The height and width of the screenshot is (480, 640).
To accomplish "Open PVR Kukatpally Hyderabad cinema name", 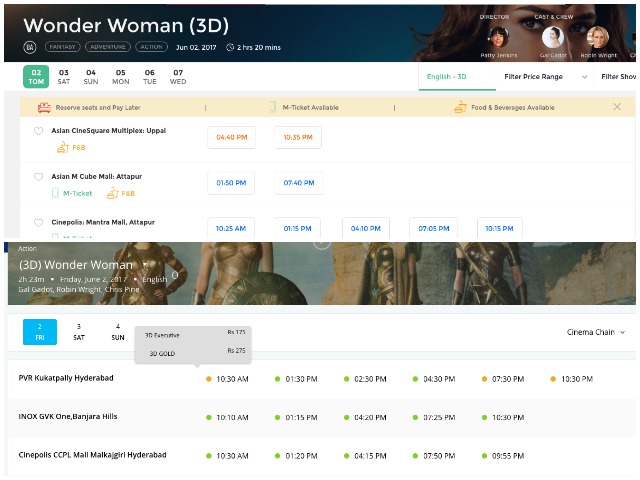I will (x=66, y=378).
